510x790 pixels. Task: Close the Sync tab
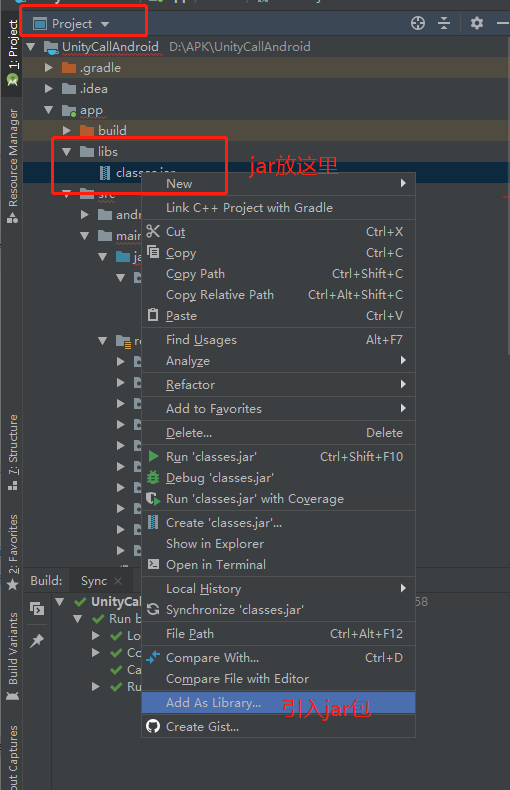pos(118,581)
